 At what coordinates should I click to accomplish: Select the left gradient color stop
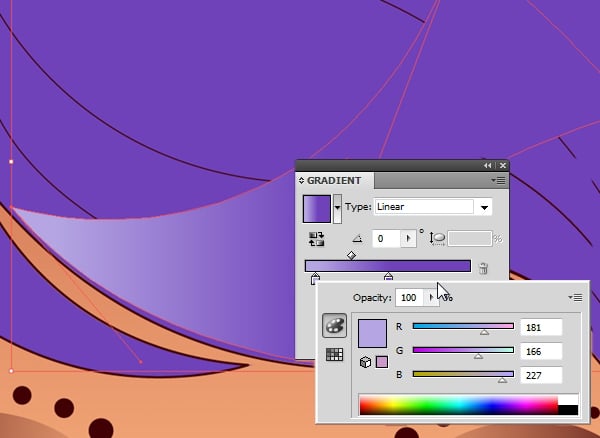click(x=315, y=279)
